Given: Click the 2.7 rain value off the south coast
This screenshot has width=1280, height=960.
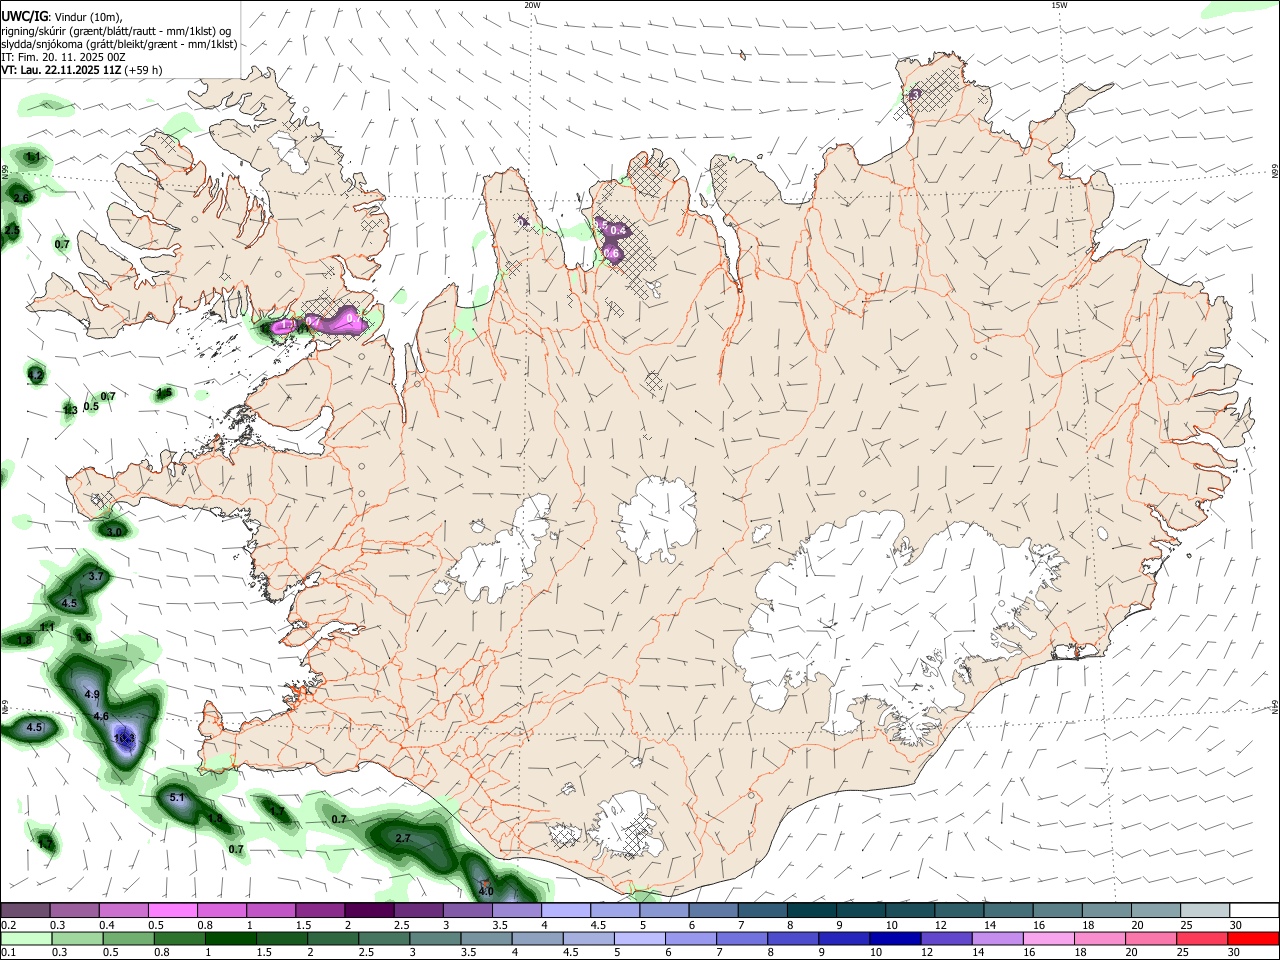Looking at the screenshot, I should pyautogui.click(x=404, y=838).
